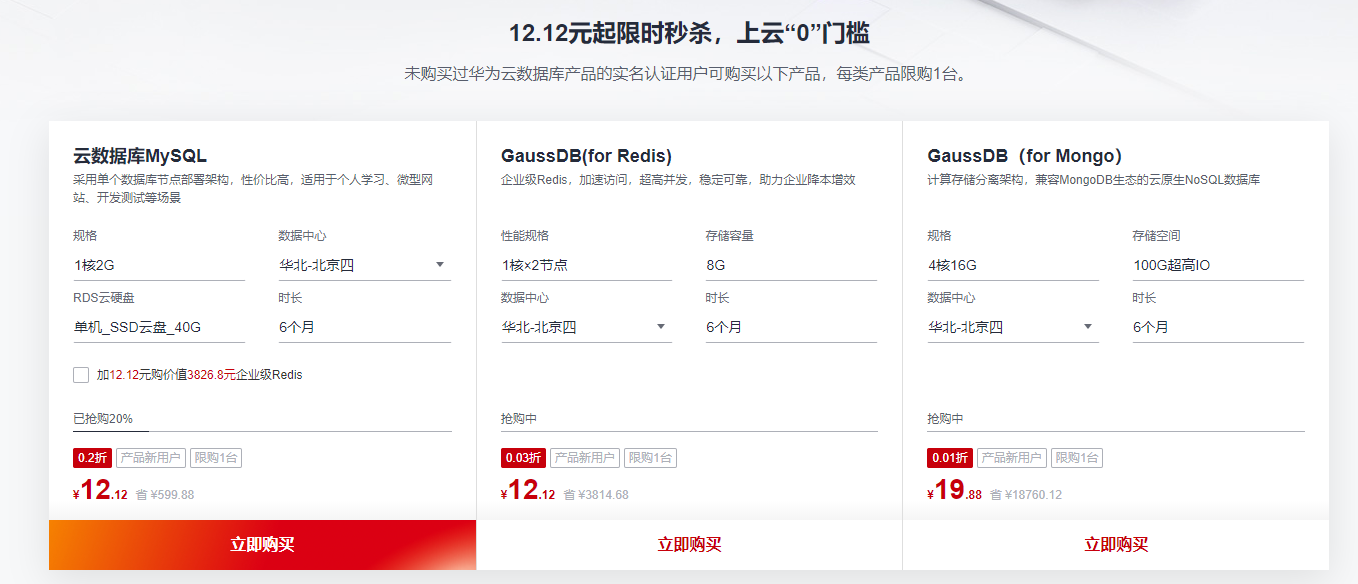Click the 0.2折 discount badge

[x=92, y=458]
